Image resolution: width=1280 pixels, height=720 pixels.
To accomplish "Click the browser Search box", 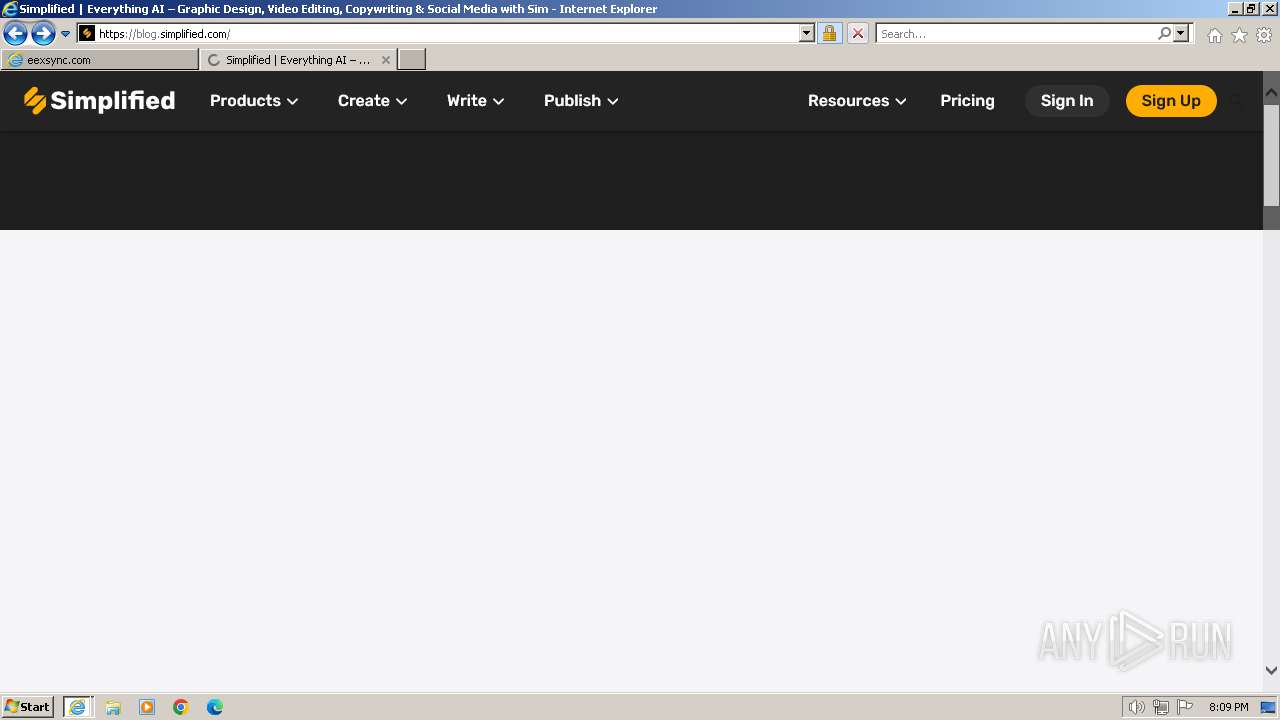I will [1016, 34].
